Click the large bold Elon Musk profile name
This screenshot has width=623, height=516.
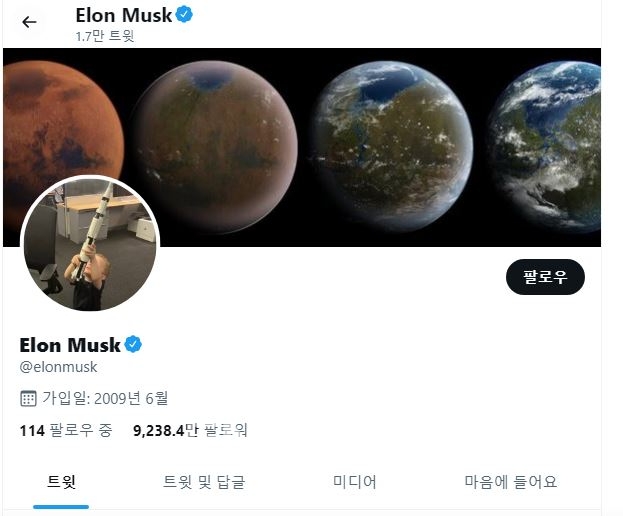coord(70,345)
